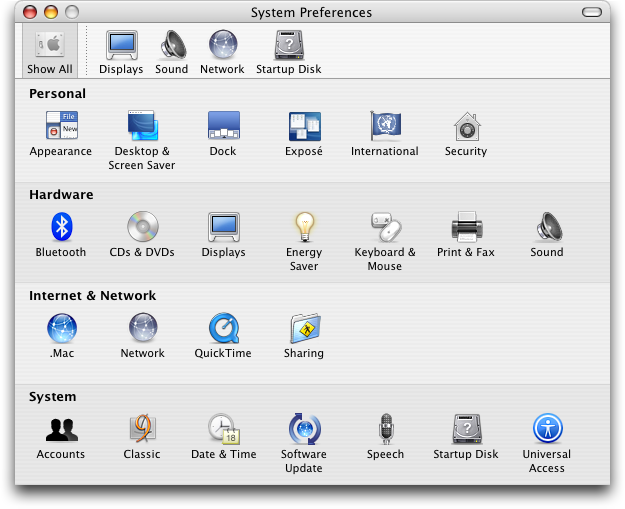This screenshot has width=625, height=509.
Task: Click the Personal section heading
Action: click(x=57, y=94)
